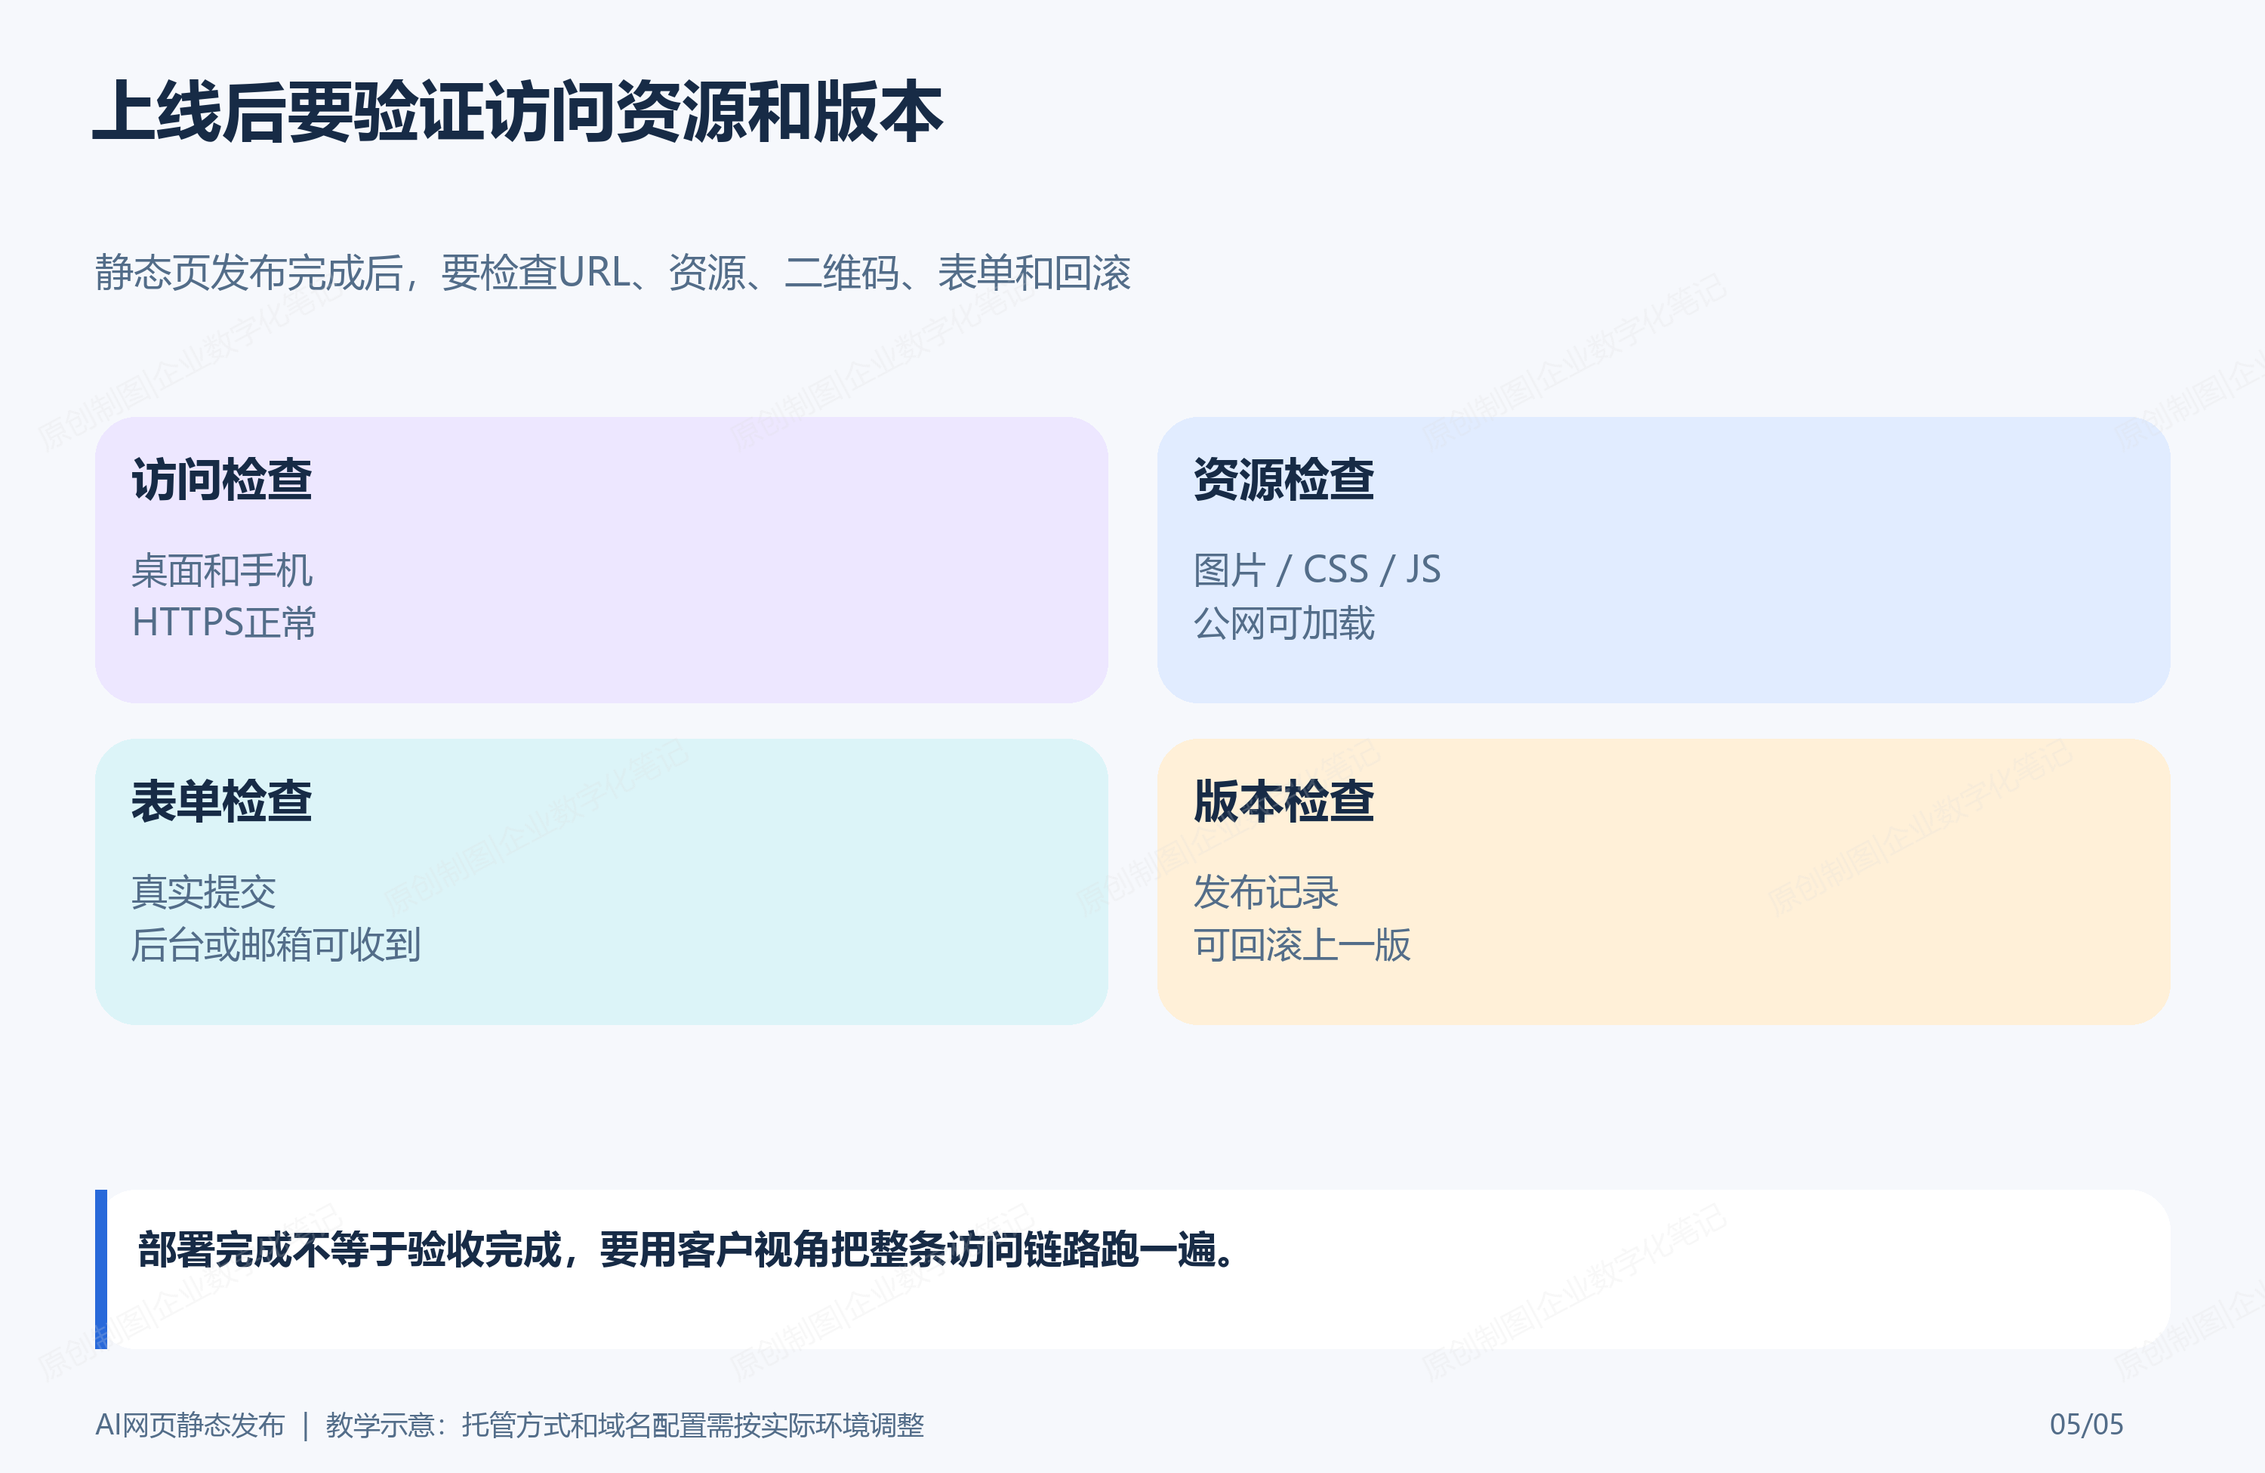The image size is (2265, 1473).
Task: Click the 资源检查 card heading
Action: pos(1284,479)
